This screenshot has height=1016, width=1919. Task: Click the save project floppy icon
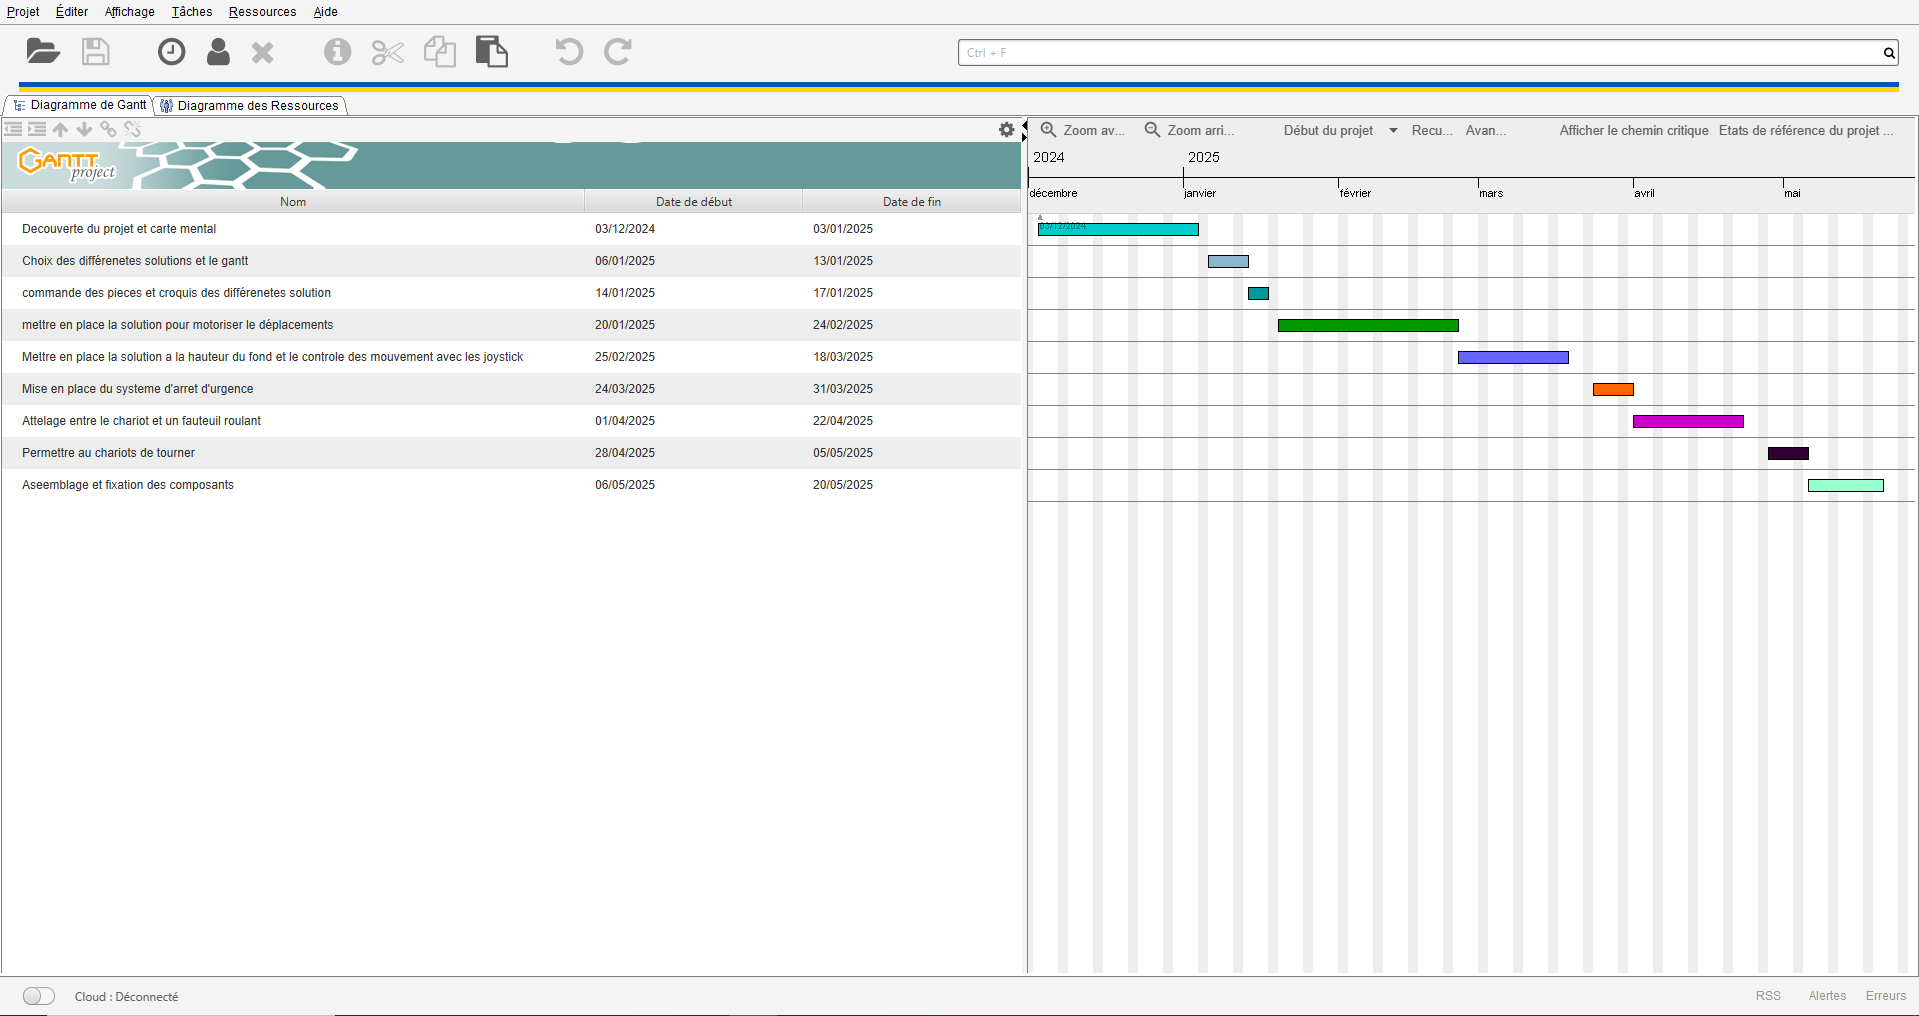[x=96, y=52]
